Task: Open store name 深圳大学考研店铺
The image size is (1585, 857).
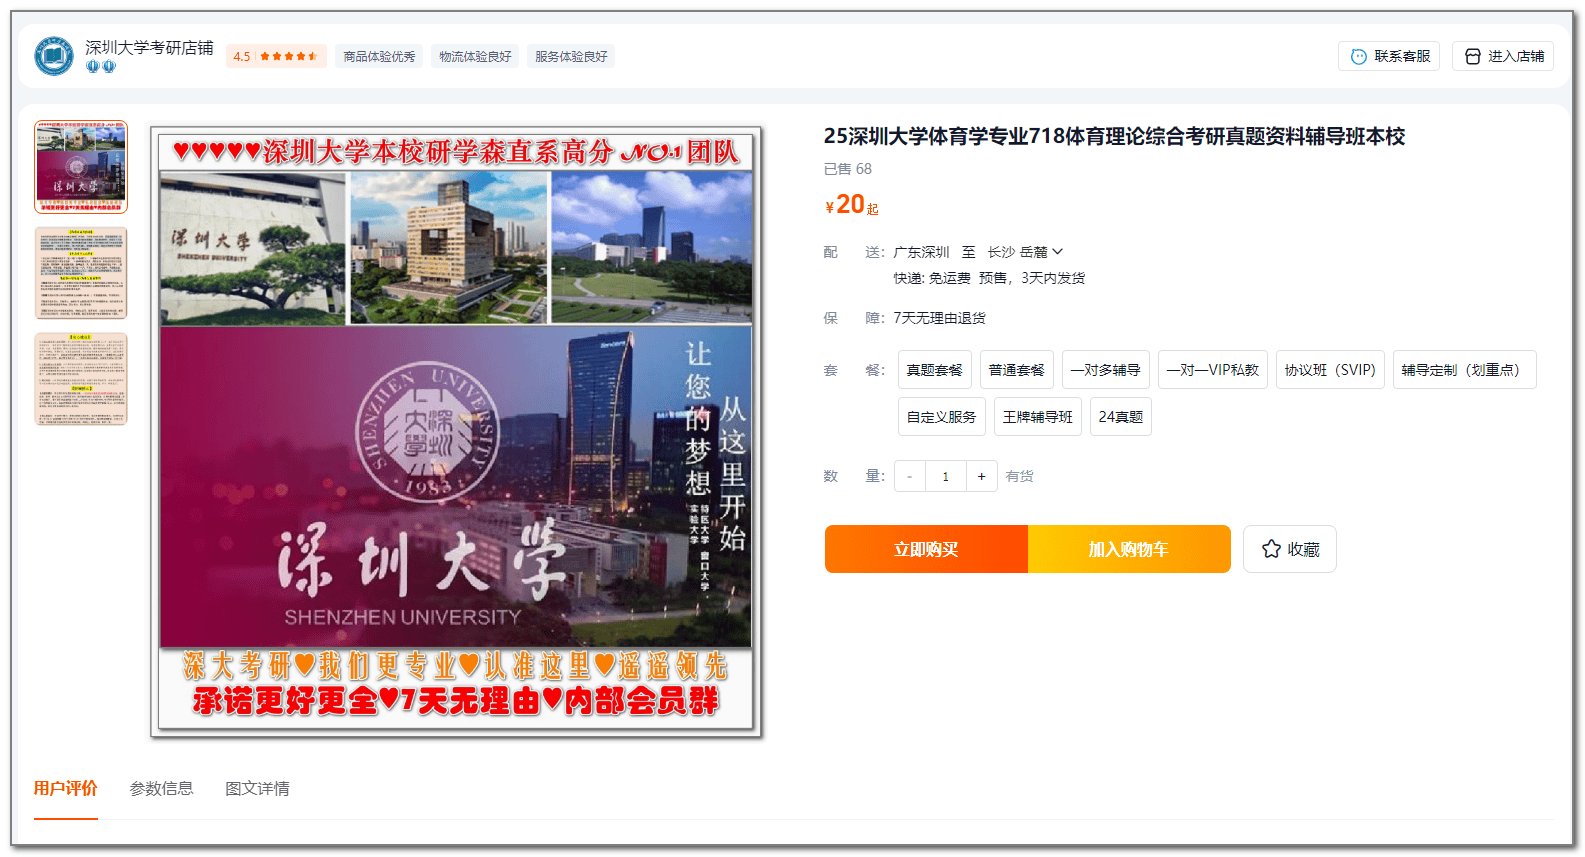Action: (149, 47)
